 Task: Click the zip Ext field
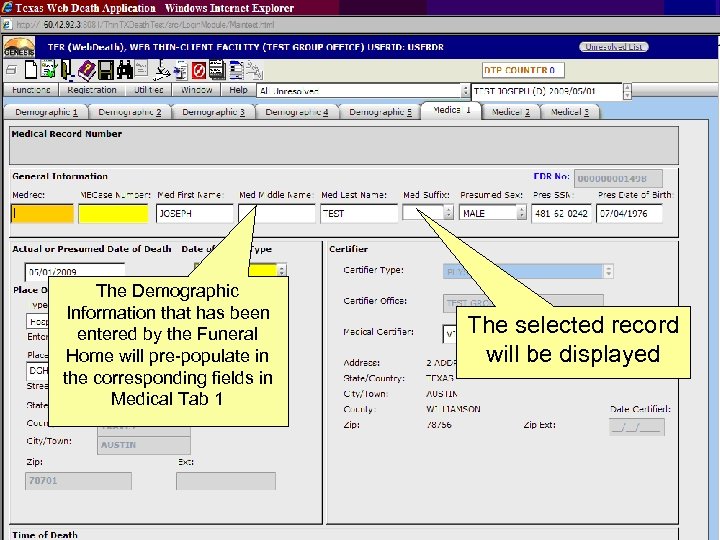226,481
